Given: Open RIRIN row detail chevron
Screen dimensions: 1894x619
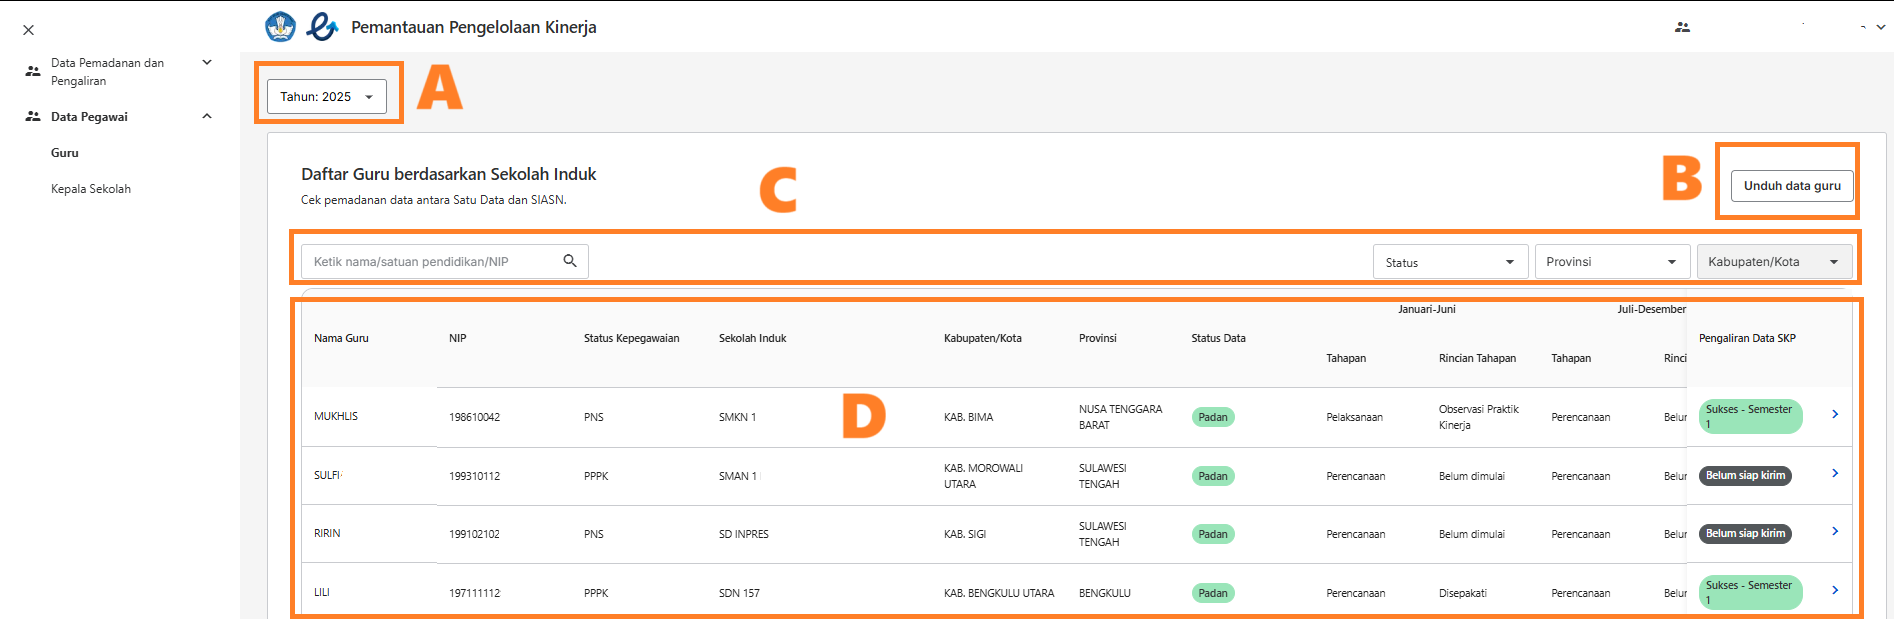Looking at the screenshot, I should tap(1835, 531).
